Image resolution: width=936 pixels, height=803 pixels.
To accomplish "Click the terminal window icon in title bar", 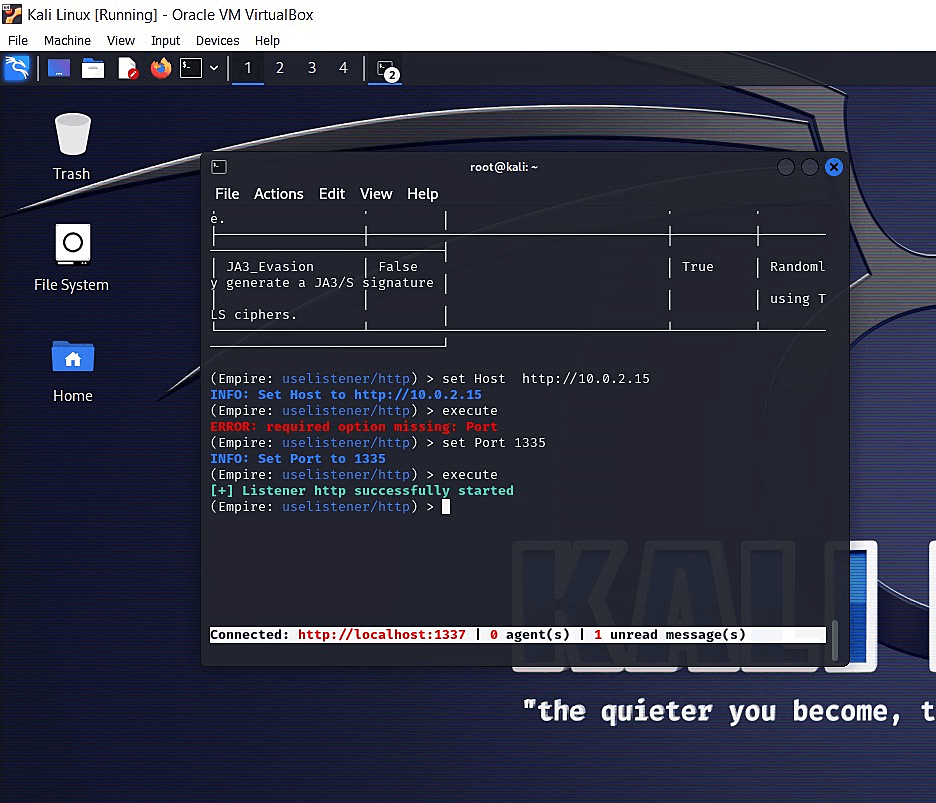I will [219, 167].
